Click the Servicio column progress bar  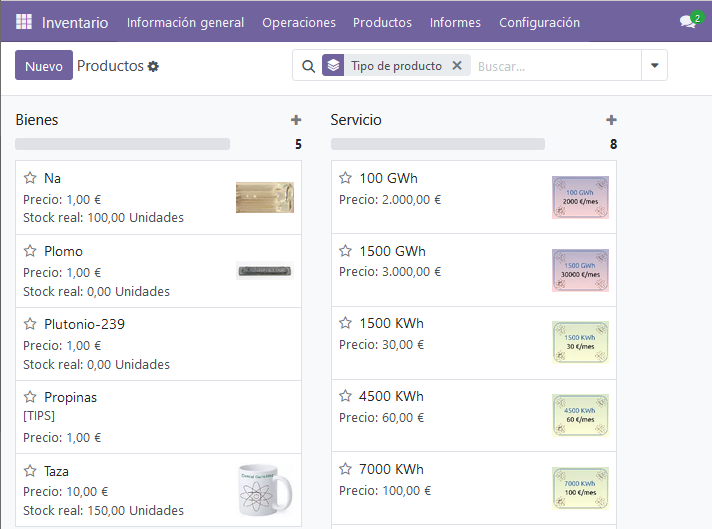point(438,144)
